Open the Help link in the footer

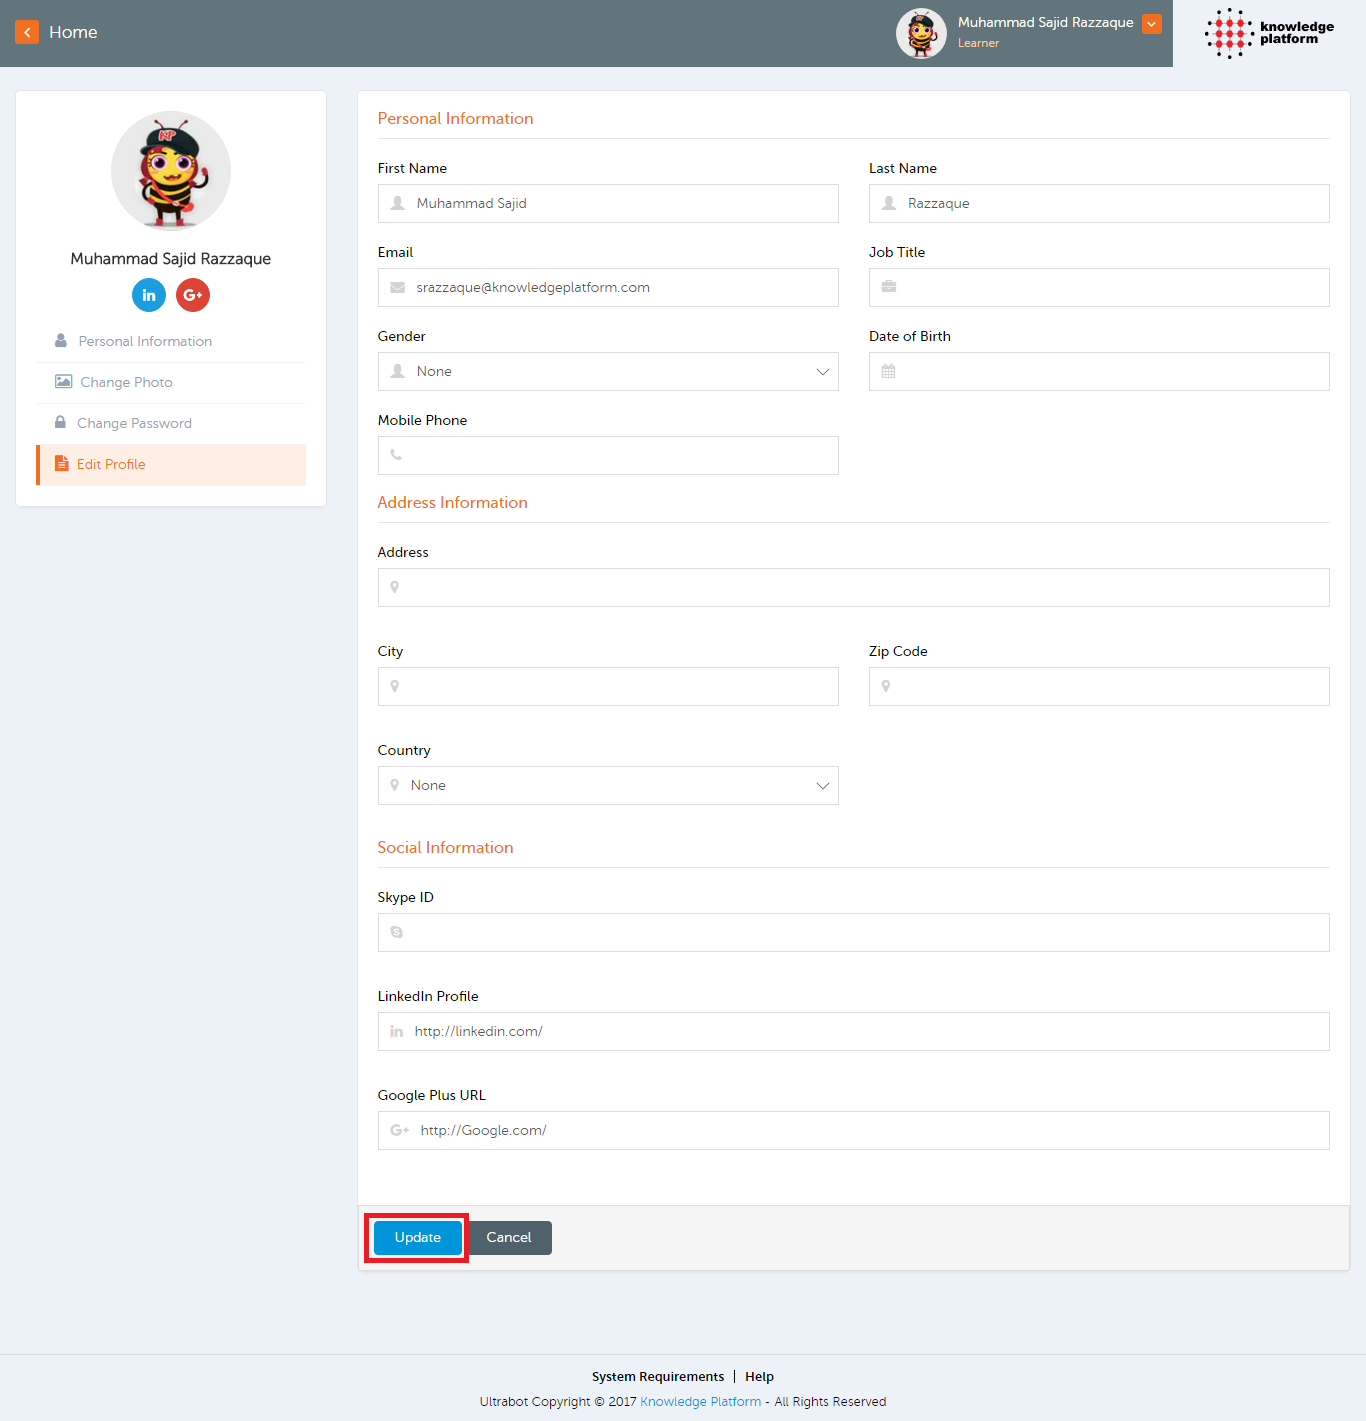(x=759, y=1377)
